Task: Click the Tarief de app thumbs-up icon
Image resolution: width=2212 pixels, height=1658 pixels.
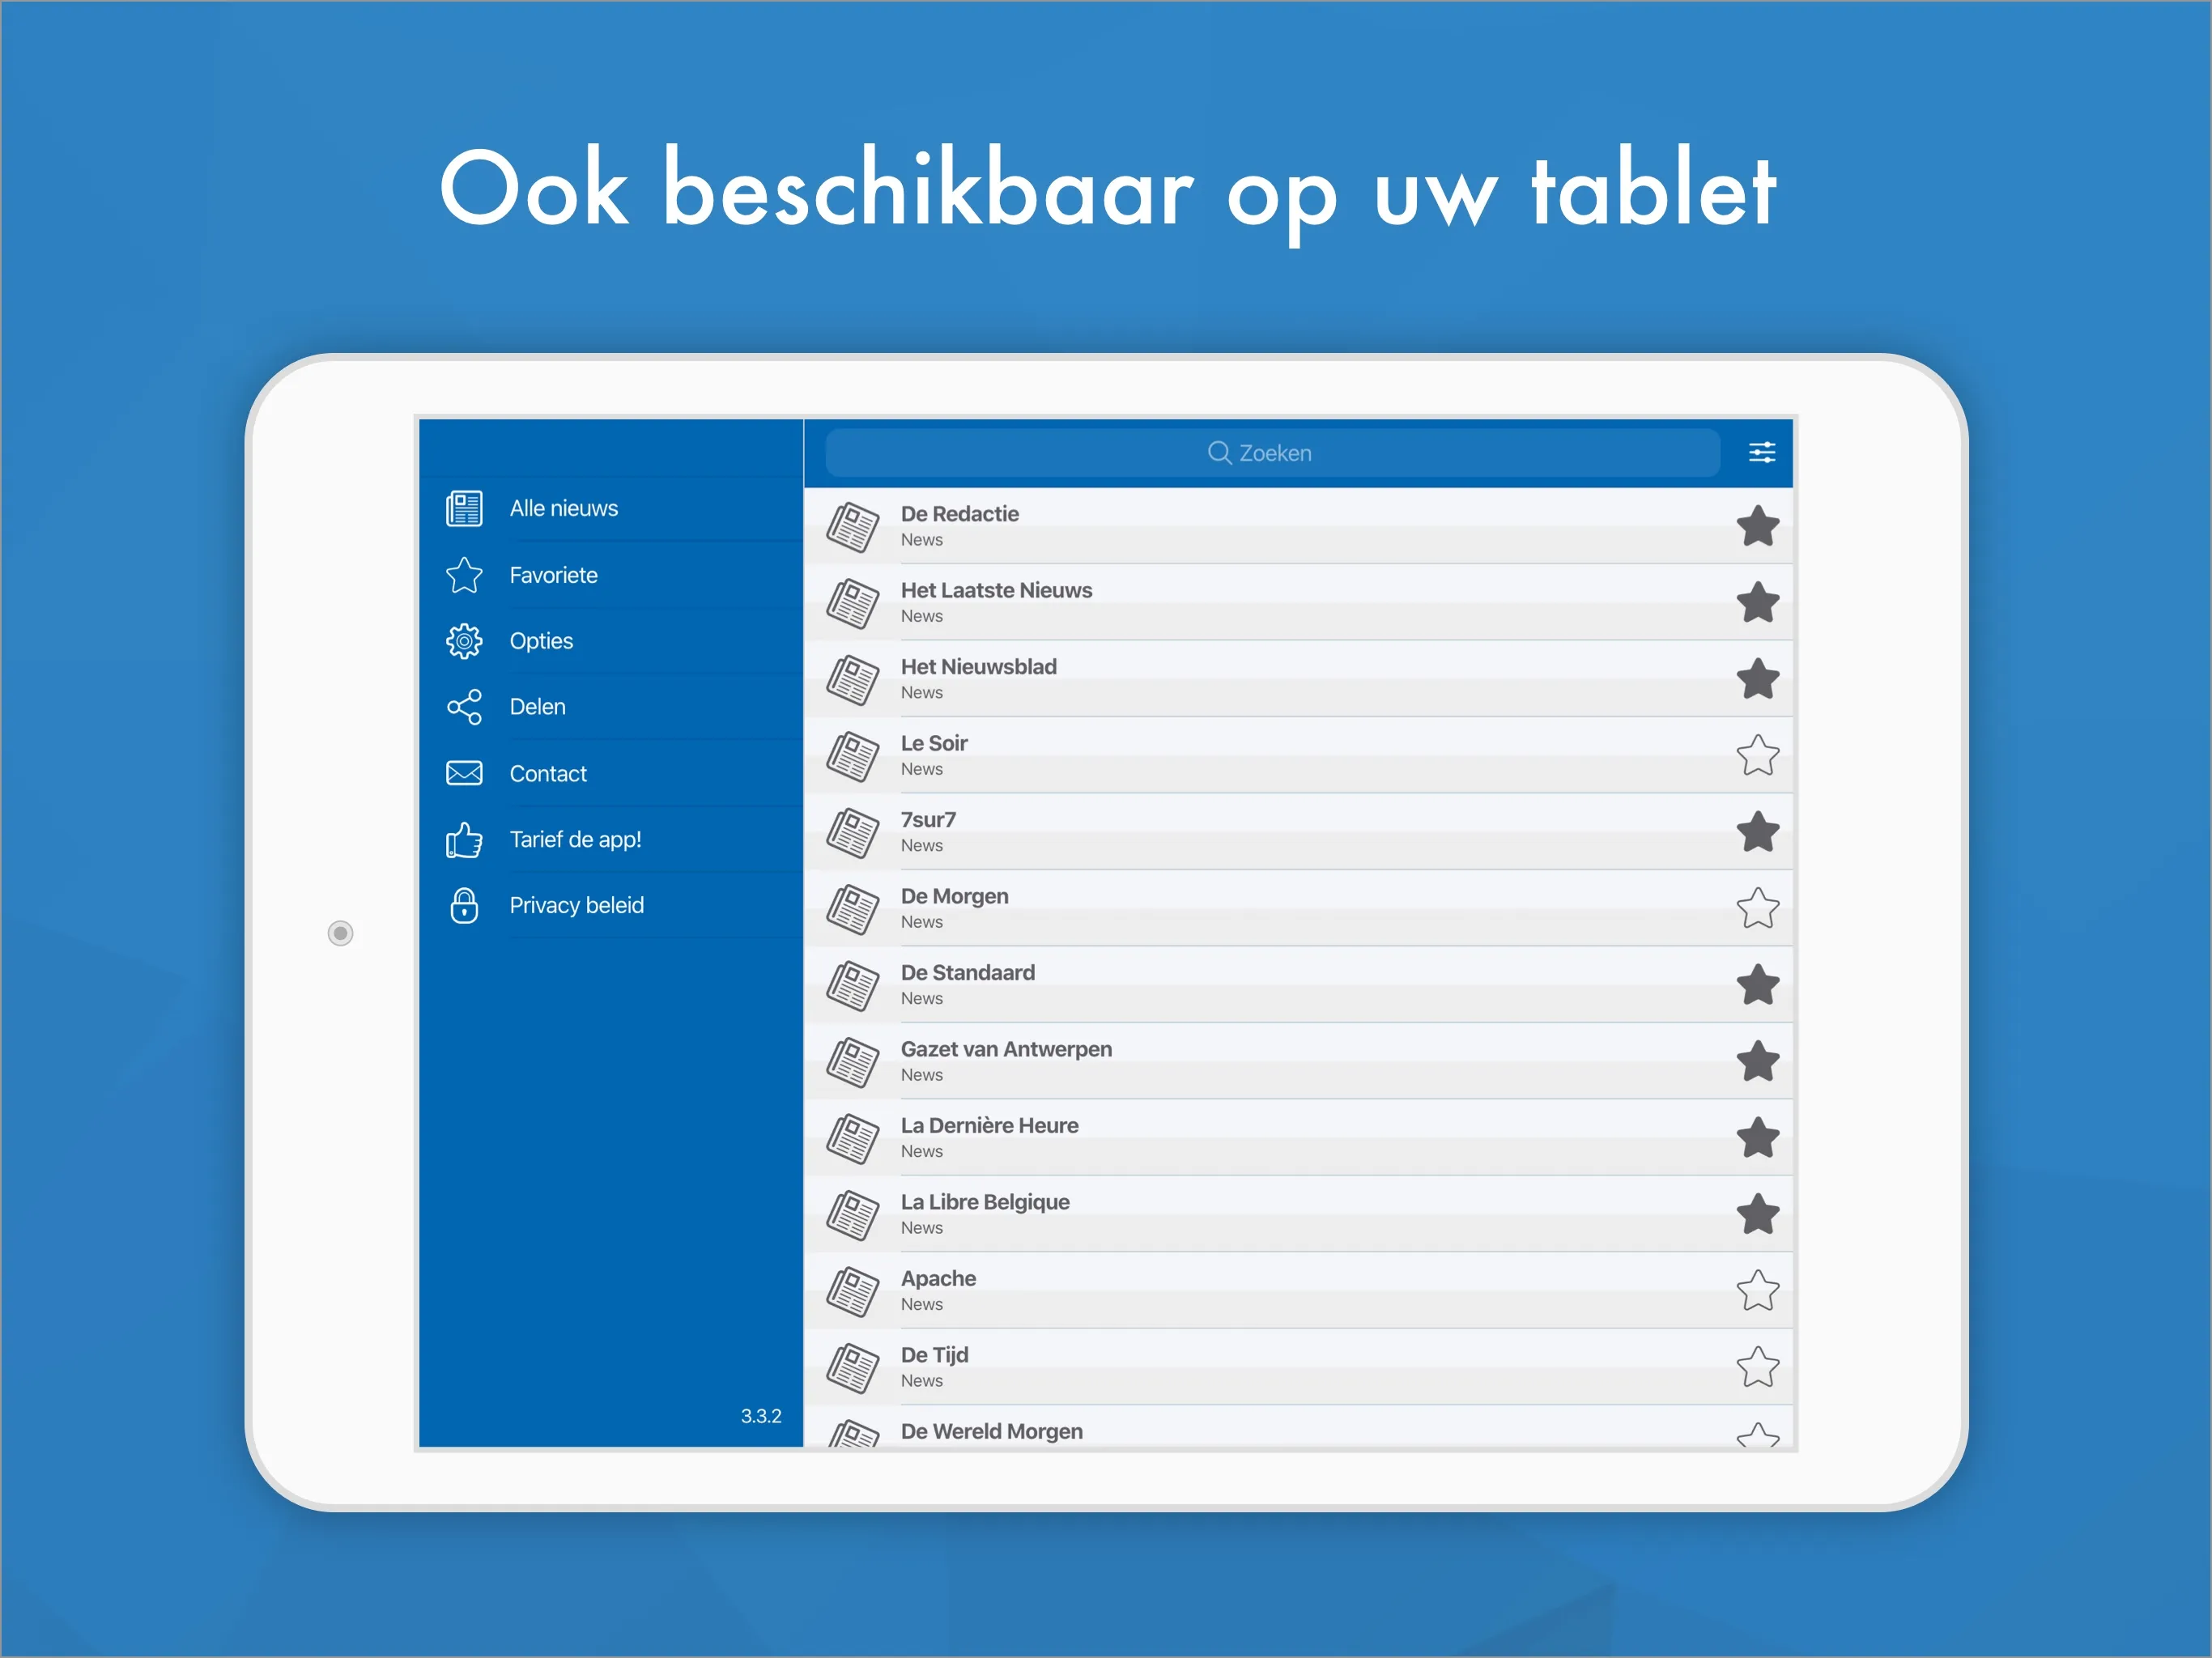Action: pos(462,840)
